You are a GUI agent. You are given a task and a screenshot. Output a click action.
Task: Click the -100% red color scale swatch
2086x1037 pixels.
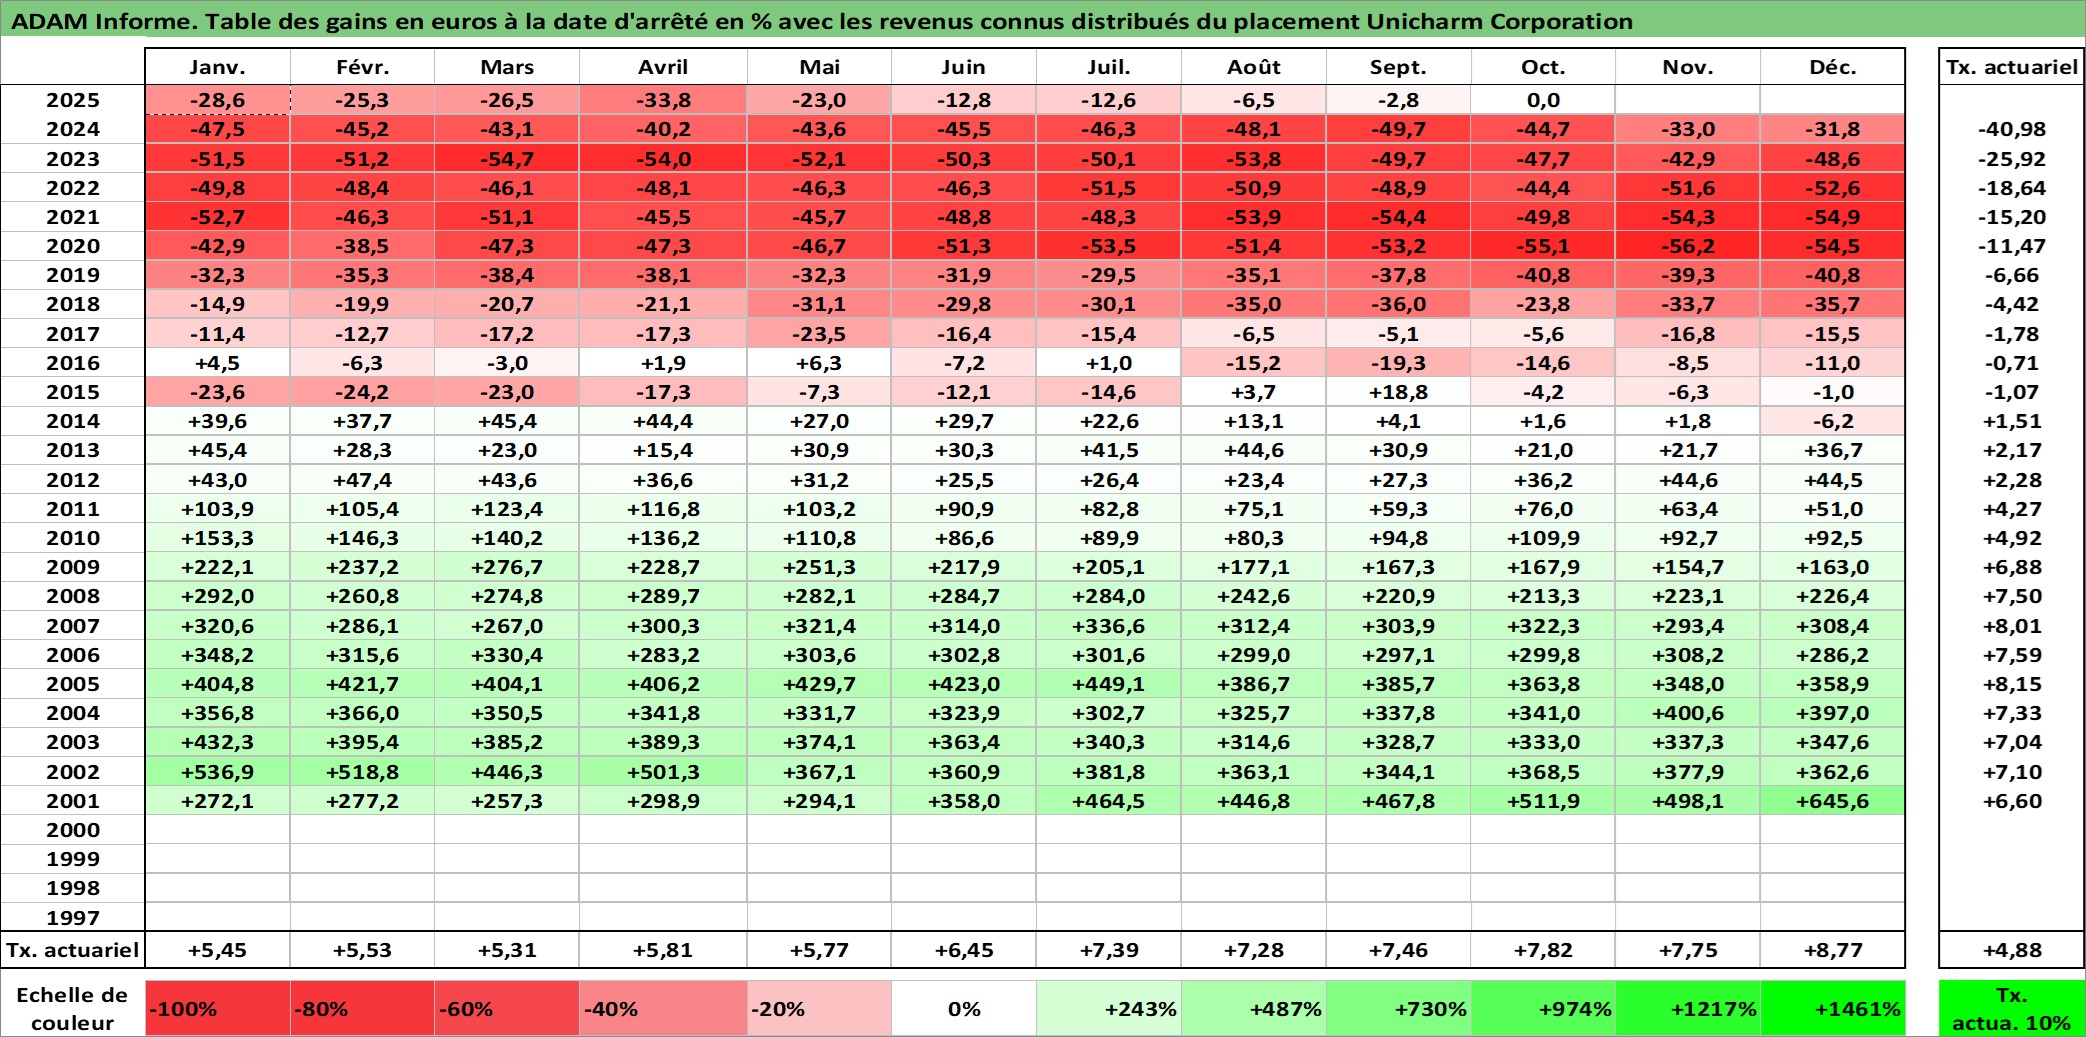(217, 1008)
